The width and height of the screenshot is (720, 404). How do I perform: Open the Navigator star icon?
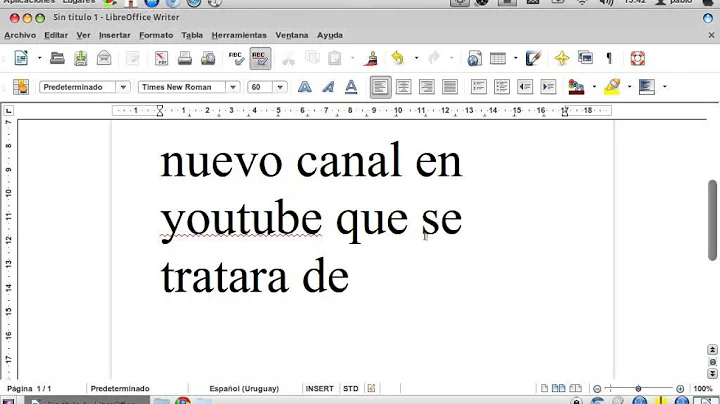562,58
